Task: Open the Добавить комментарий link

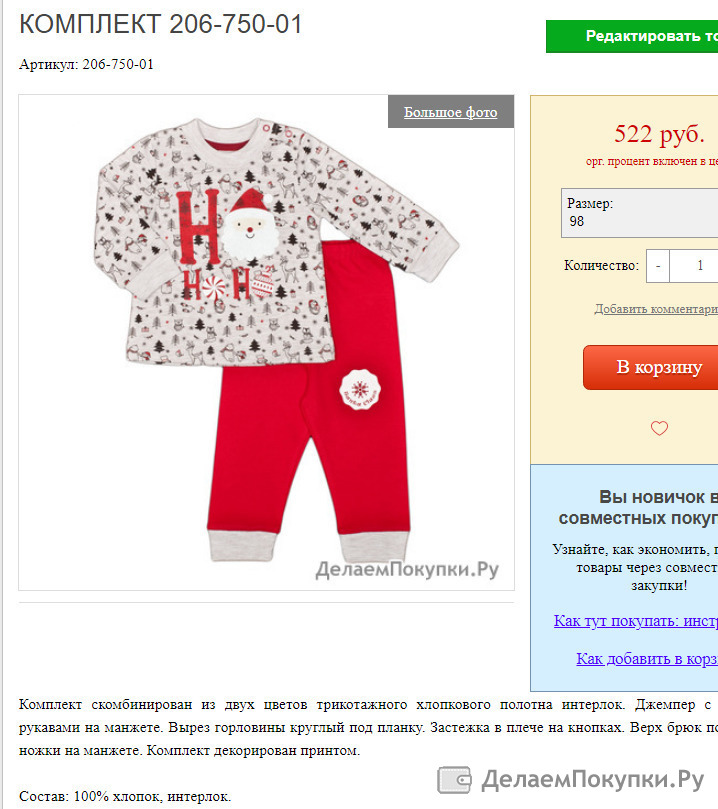Action: 656,309
